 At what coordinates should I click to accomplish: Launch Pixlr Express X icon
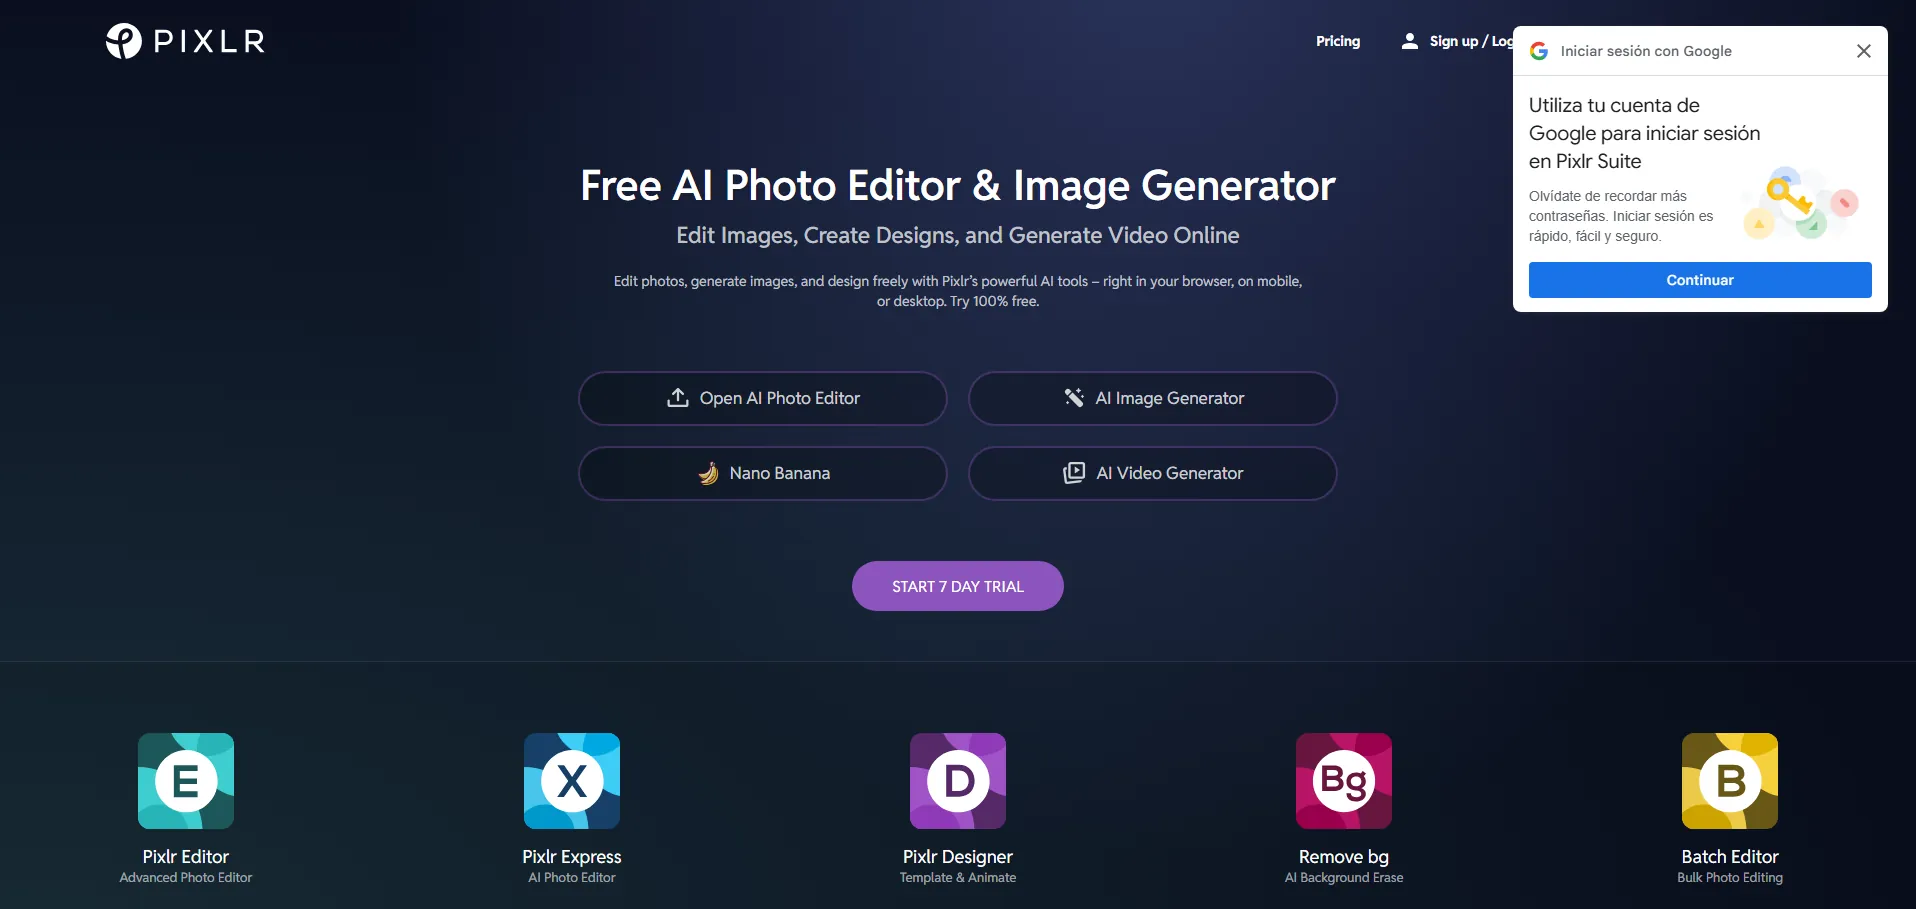572,781
